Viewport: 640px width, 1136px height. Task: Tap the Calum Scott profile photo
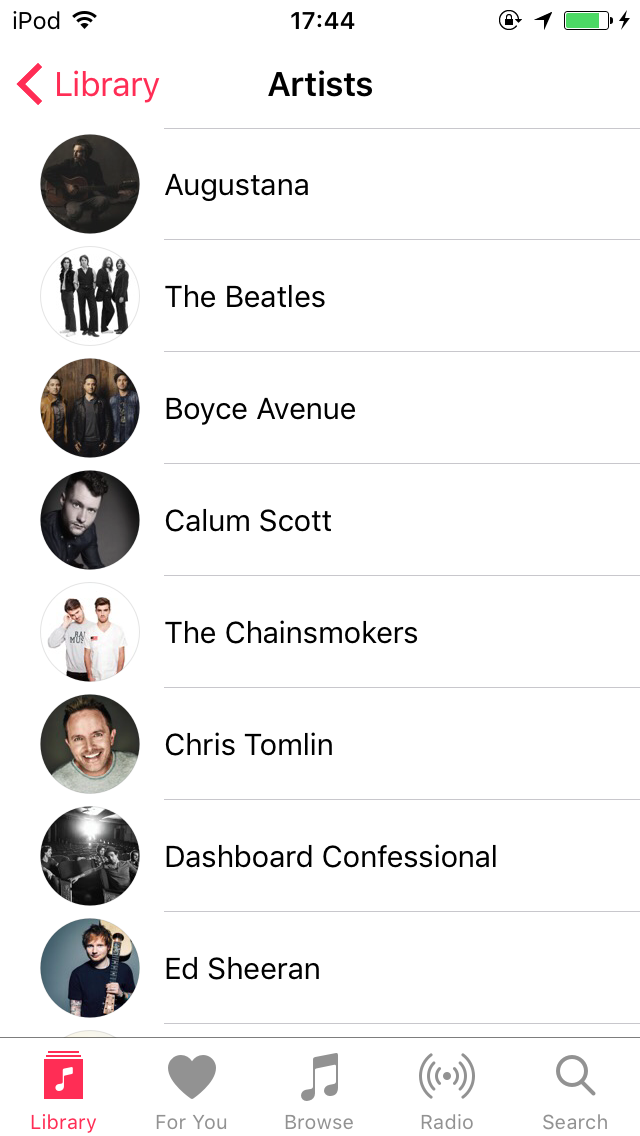[x=90, y=520]
